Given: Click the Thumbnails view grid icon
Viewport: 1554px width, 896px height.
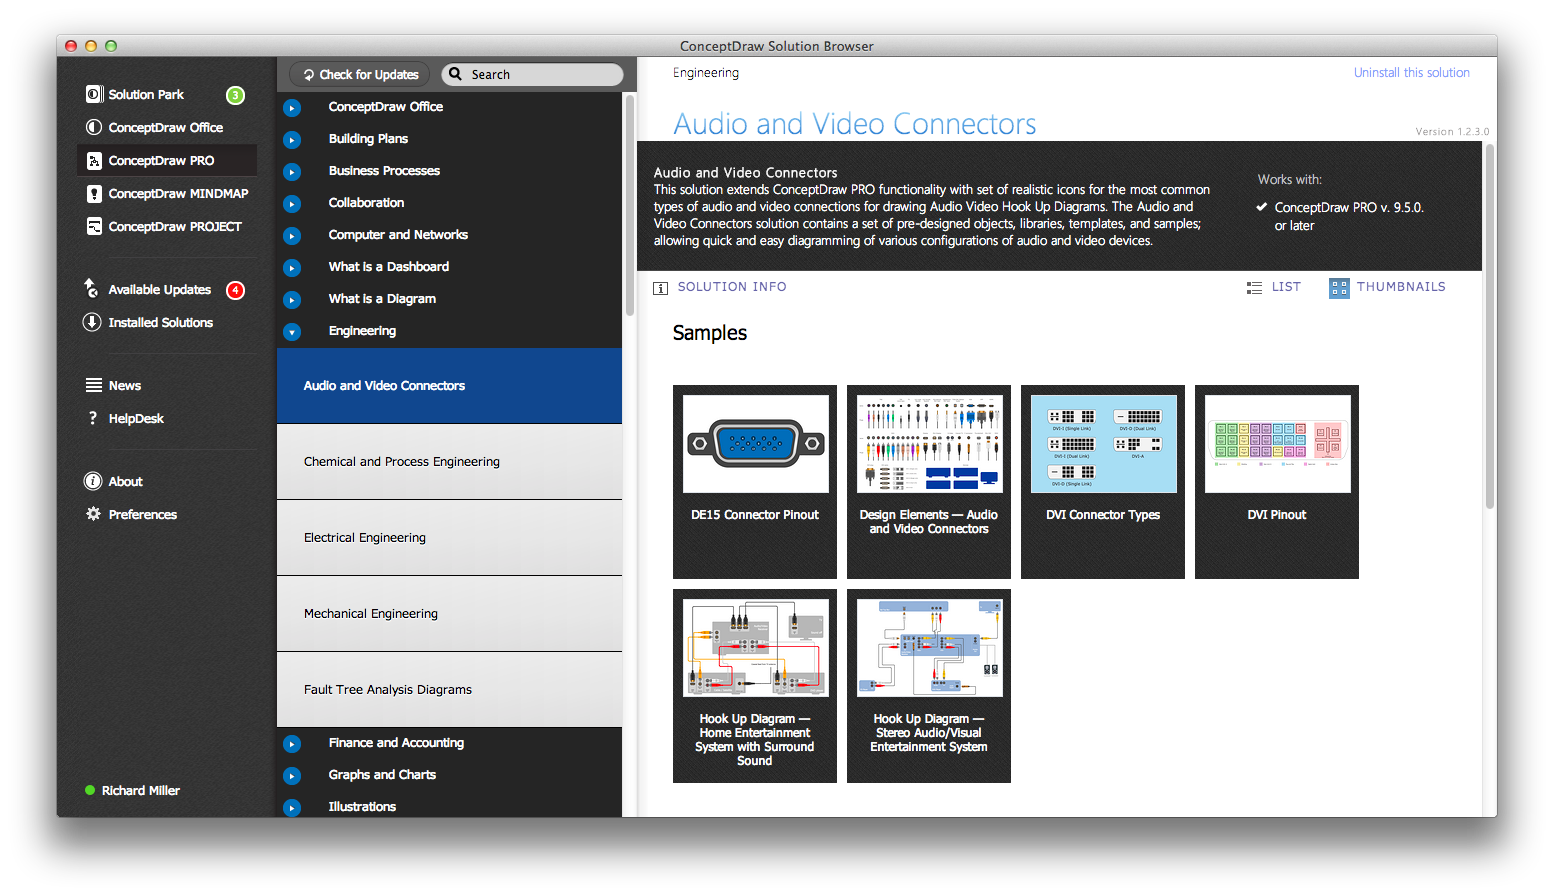Looking at the screenshot, I should (1339, 288).
